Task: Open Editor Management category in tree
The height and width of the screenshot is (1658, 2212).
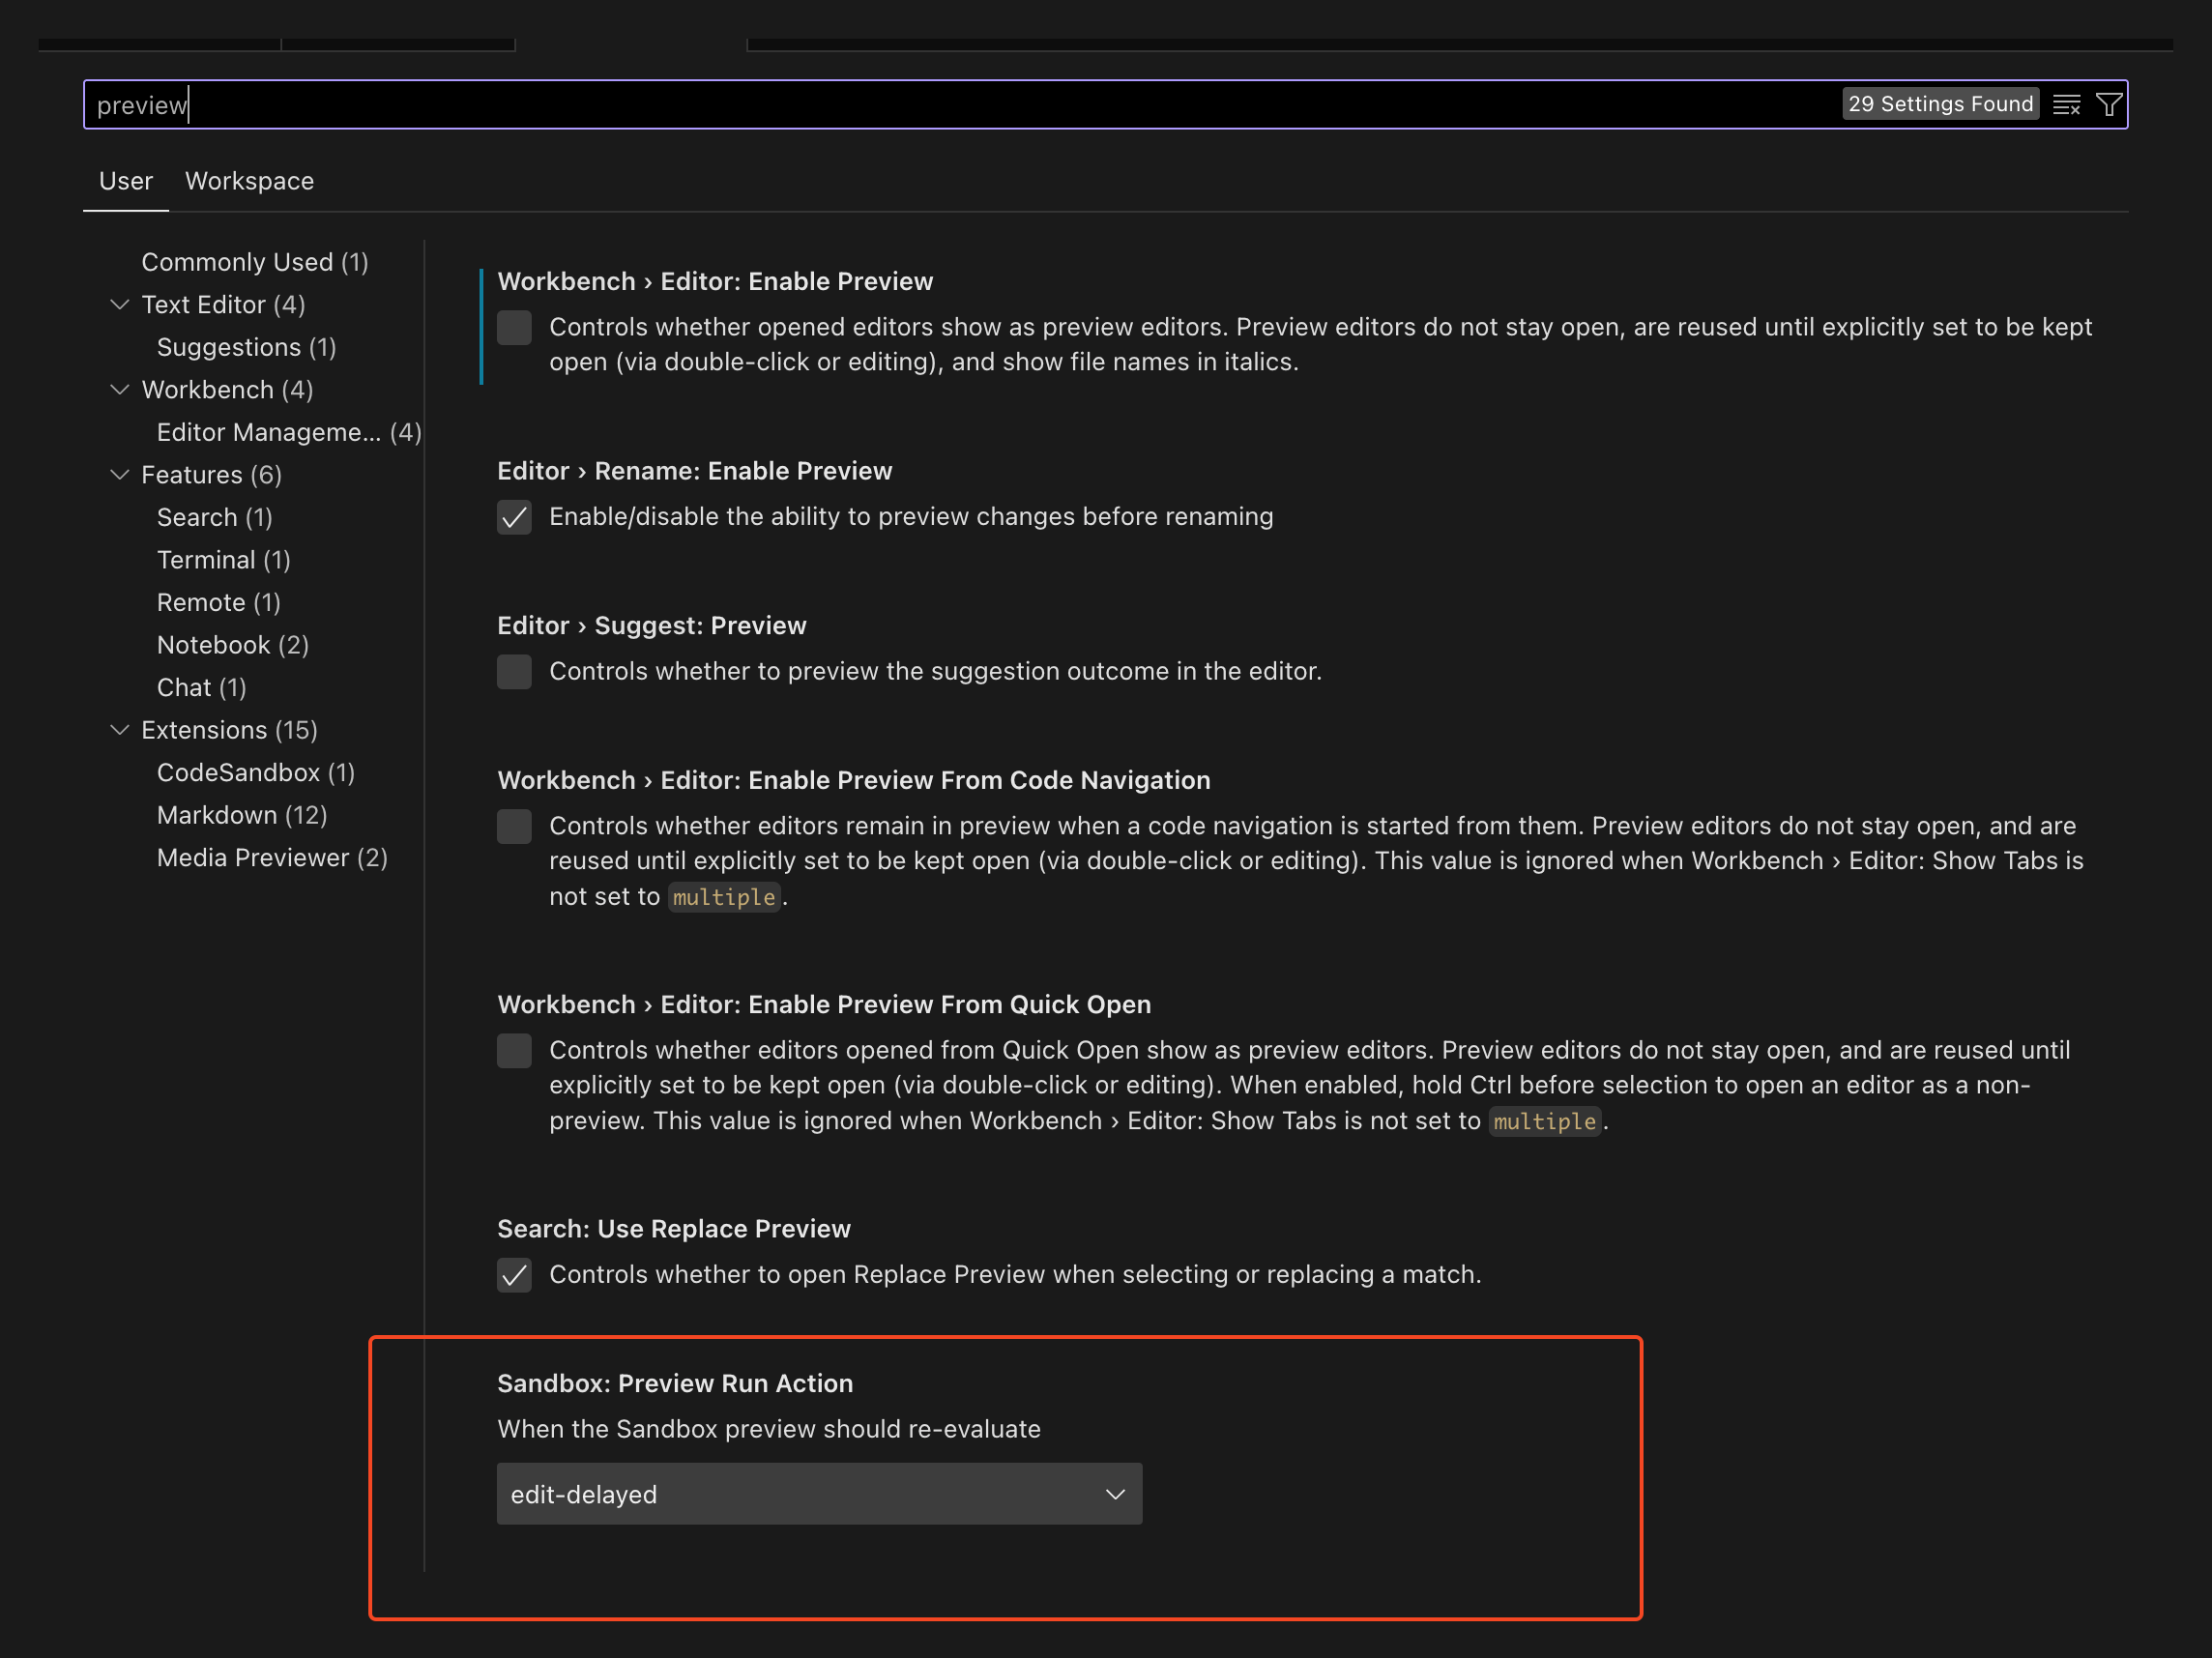Action: 289,432
